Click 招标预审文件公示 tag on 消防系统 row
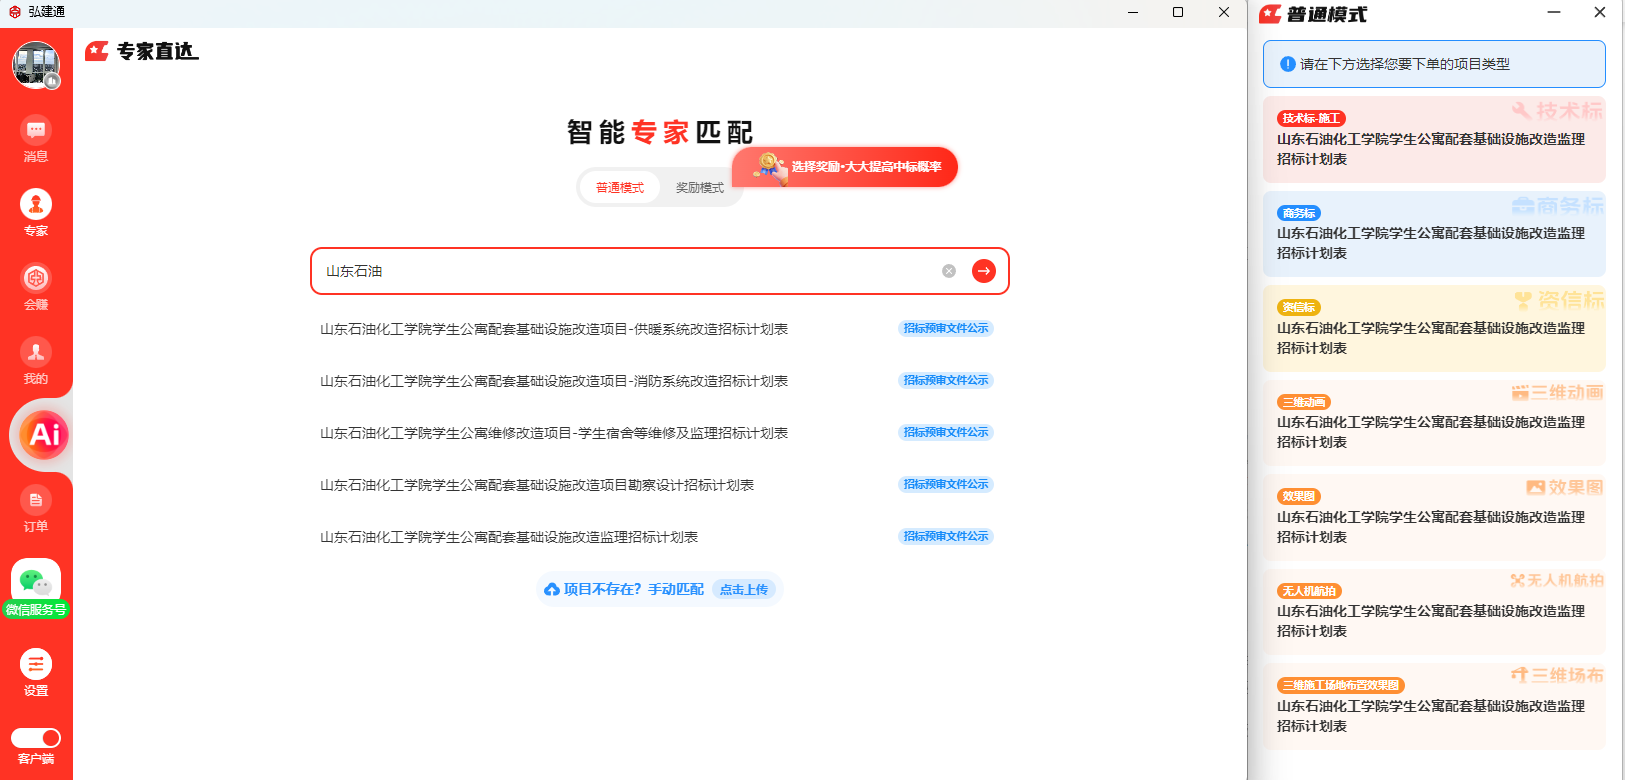The width and height of the screenshot is (1625, 780). [946, 380]
